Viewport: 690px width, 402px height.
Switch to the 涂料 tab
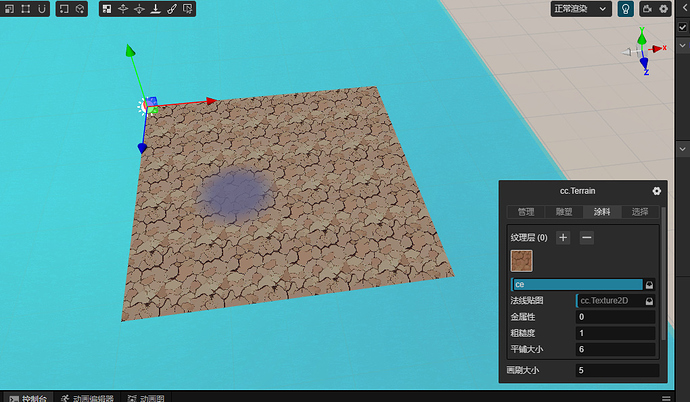coord(602,212)
